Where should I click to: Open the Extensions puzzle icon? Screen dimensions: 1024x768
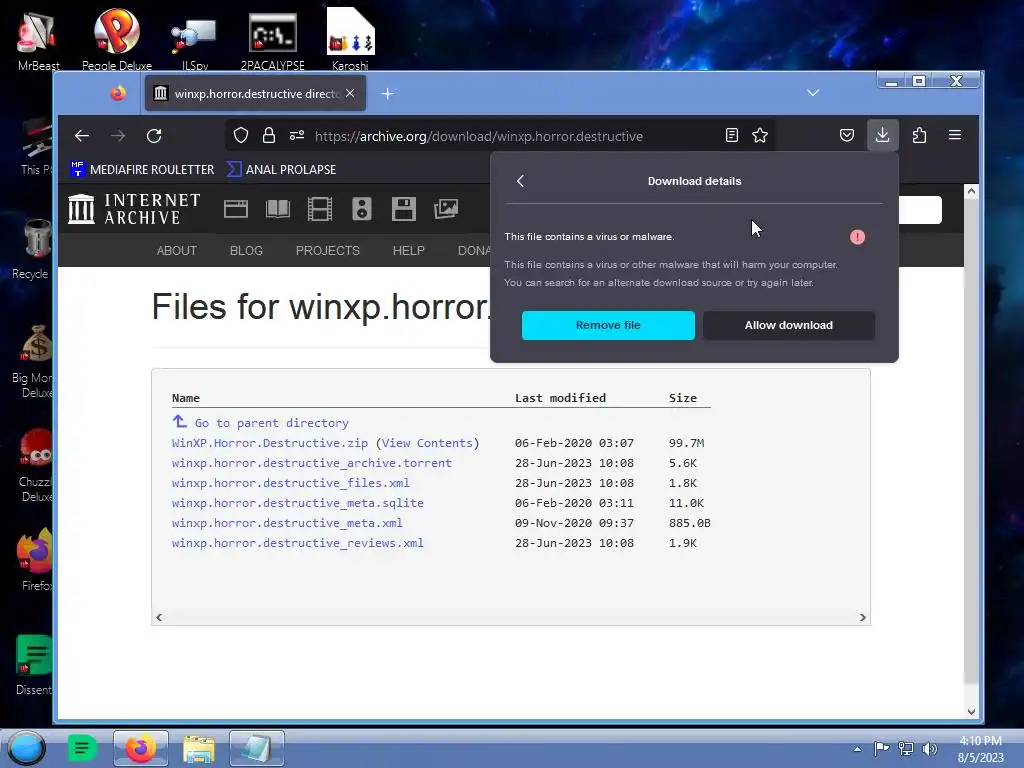pos(920,135)
